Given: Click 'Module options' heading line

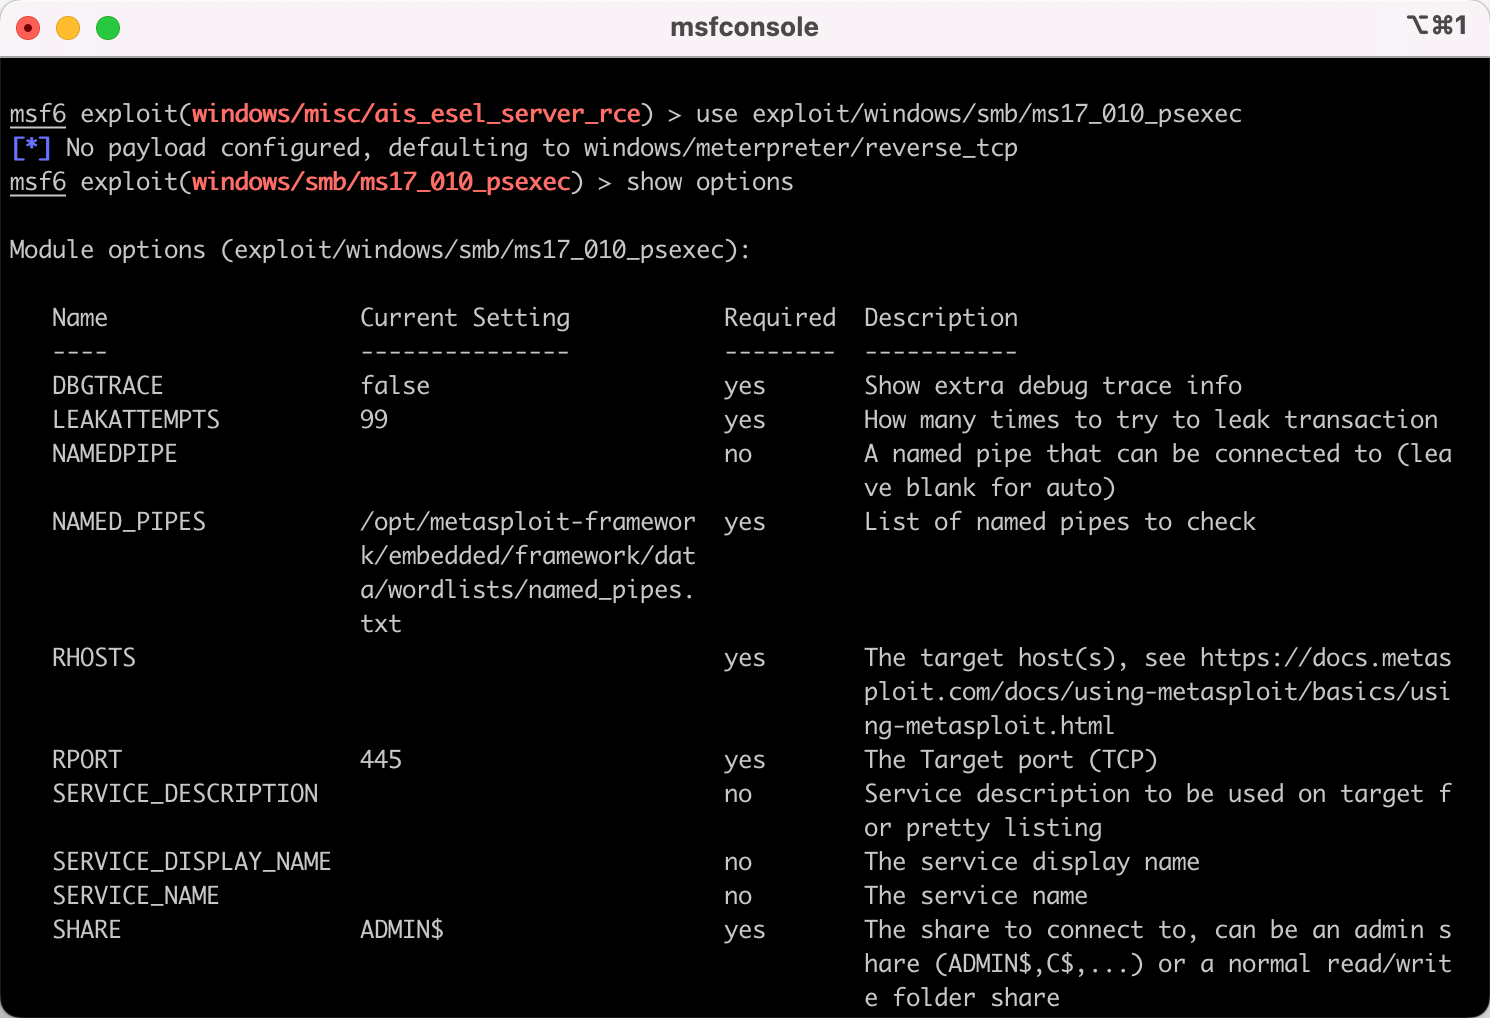Looking at the screenshot, I should [x=380, y=250].
